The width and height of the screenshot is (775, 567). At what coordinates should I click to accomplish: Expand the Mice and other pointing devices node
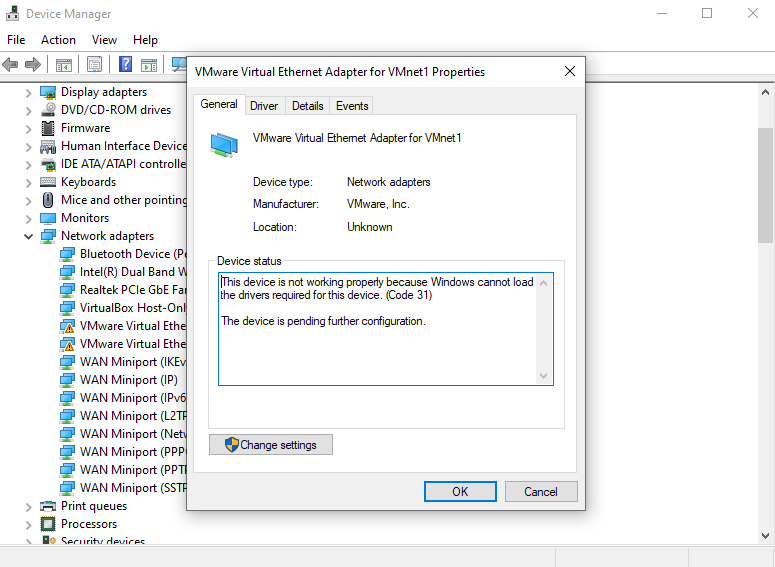coord(29,201)
